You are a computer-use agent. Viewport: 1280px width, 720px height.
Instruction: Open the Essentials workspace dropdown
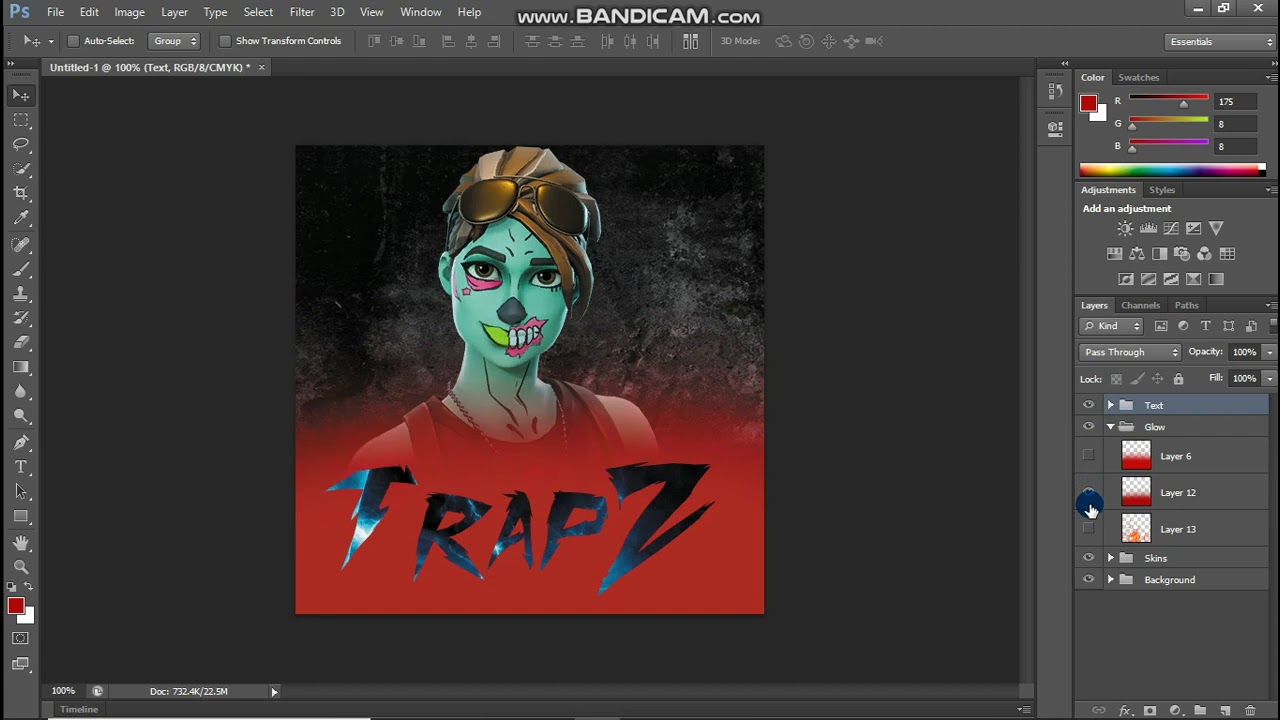coord(1221,42)
